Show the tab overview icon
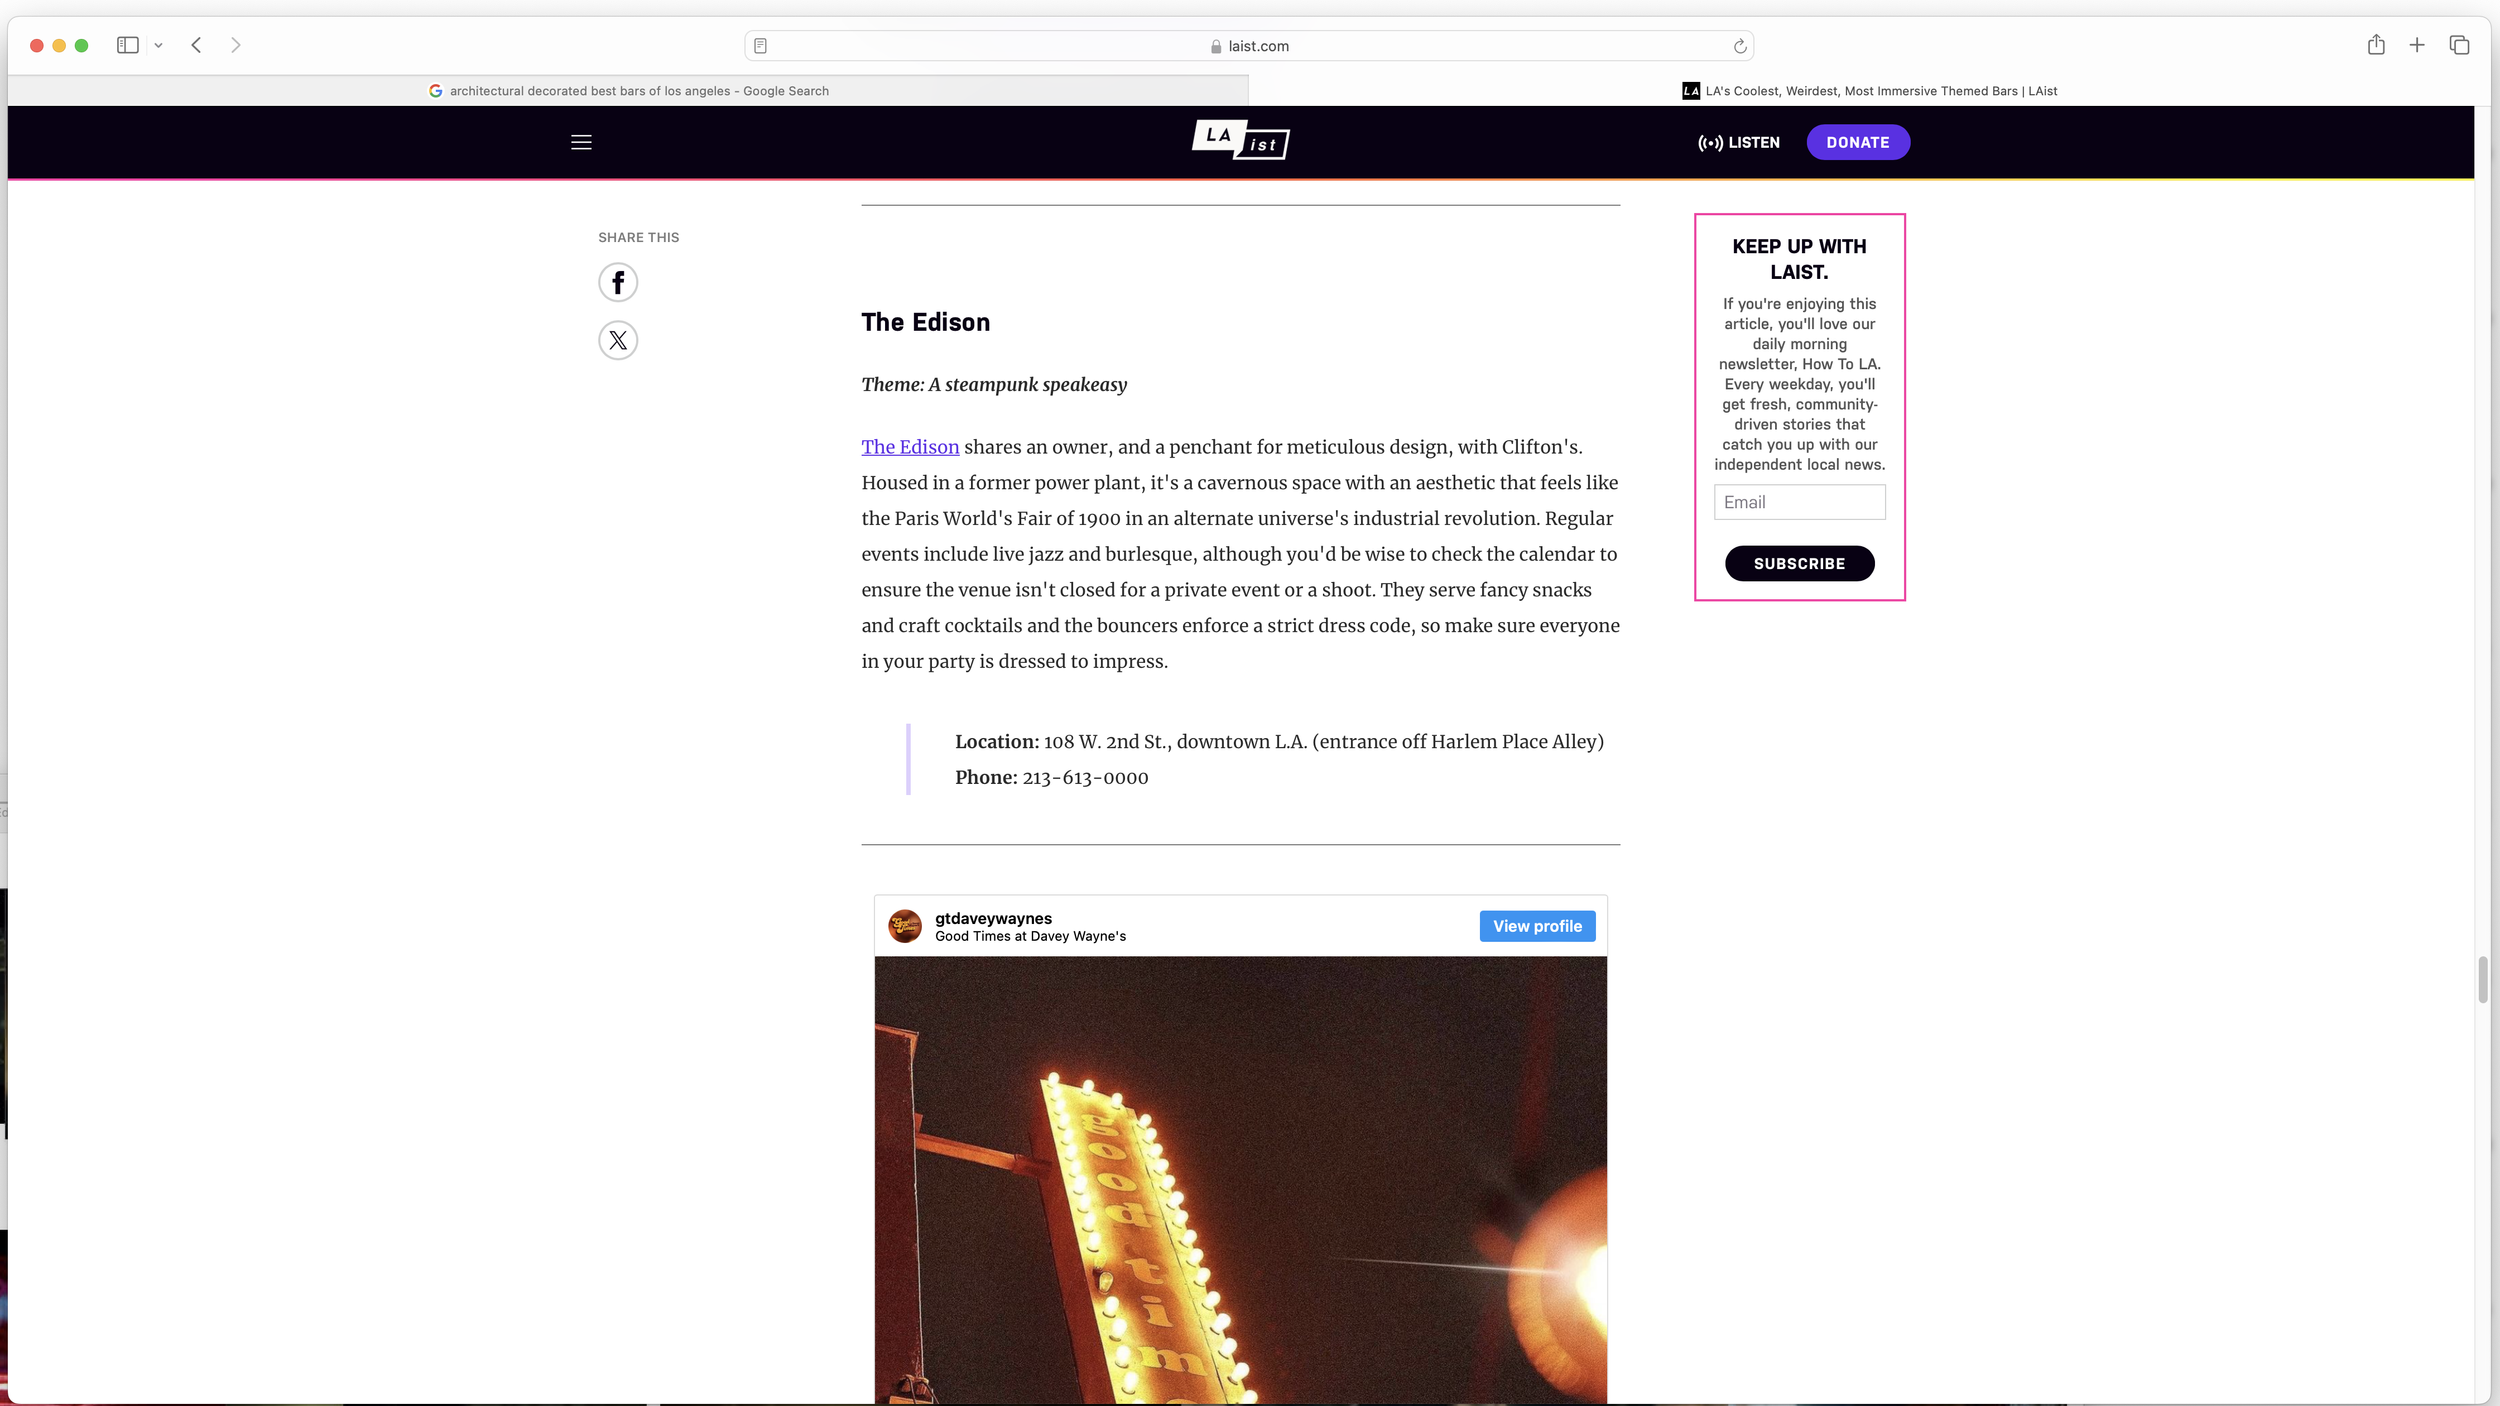 tap(2459, 45)
